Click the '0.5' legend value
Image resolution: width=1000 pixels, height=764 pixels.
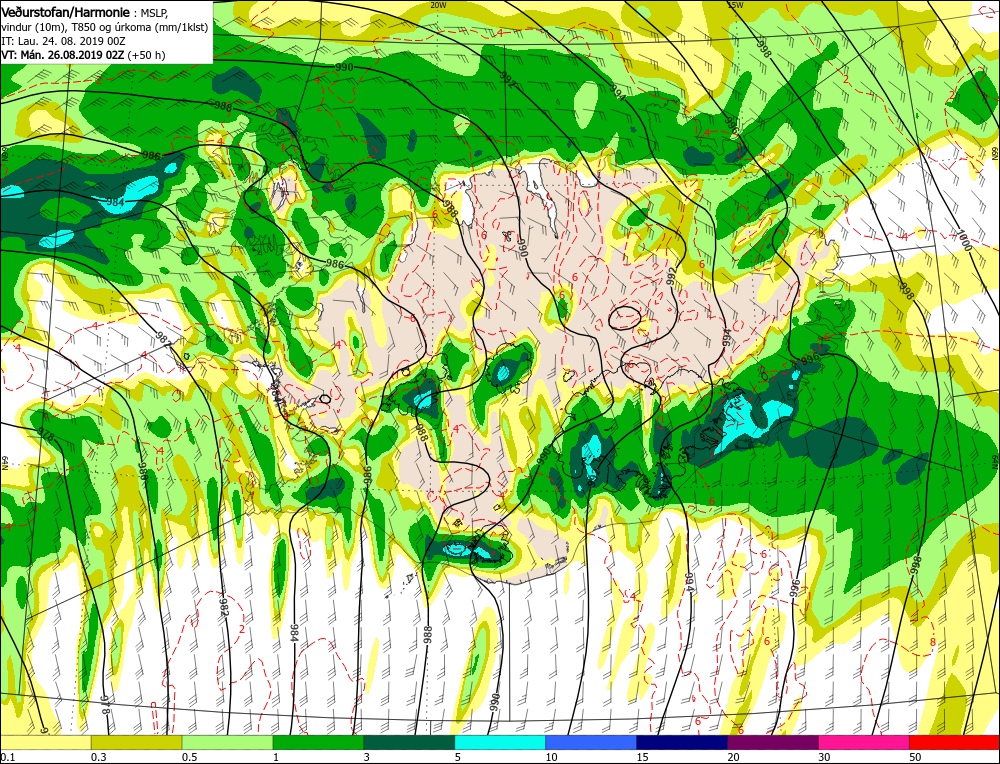190,757
